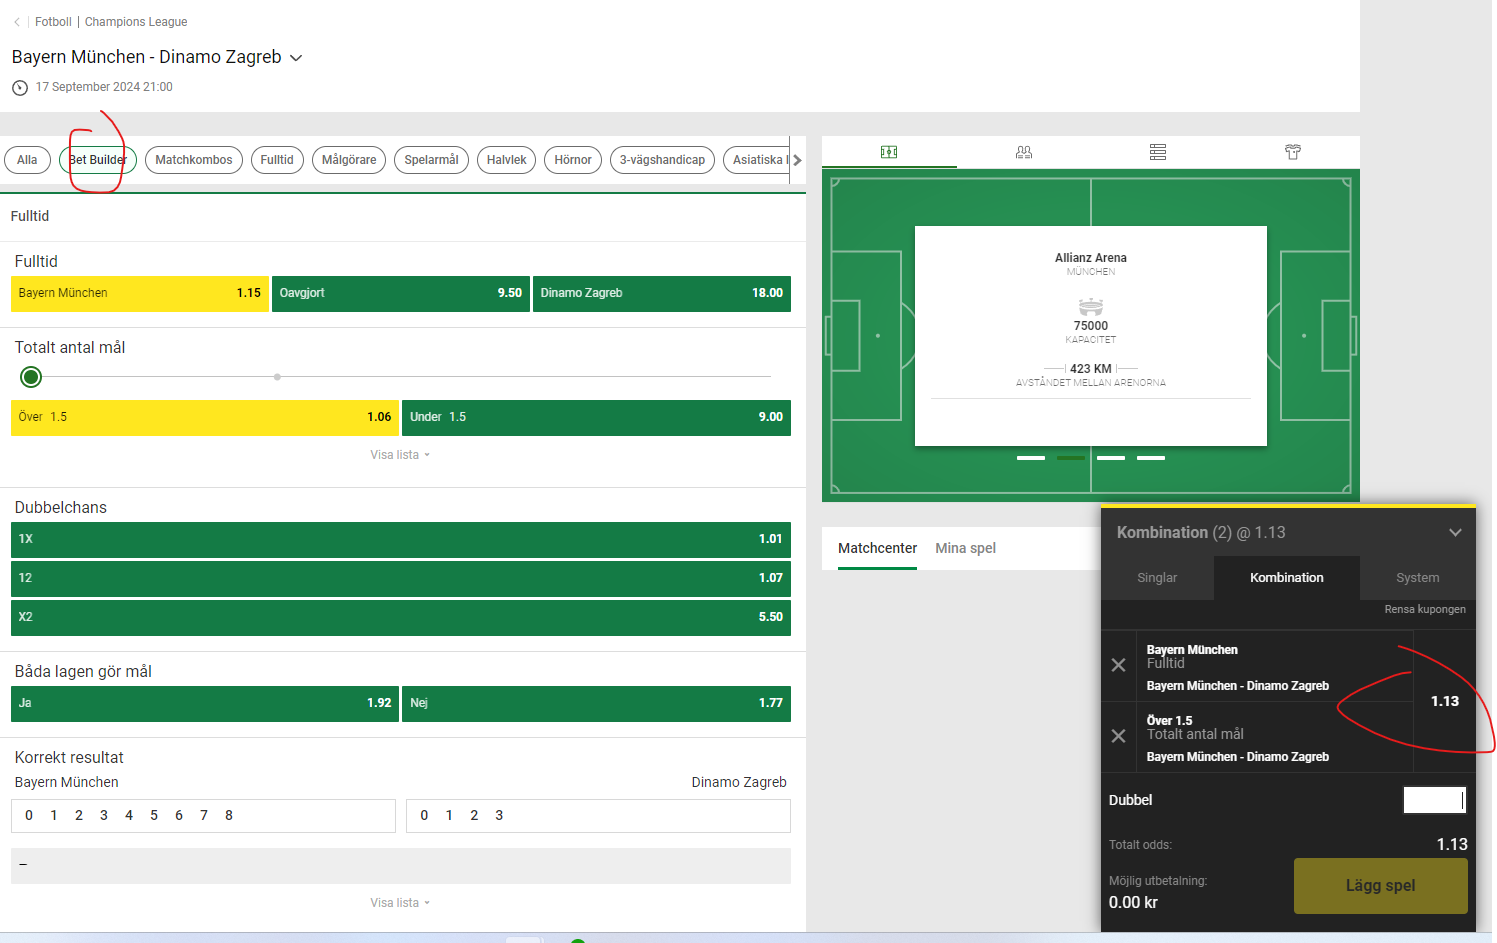The width and height of the screenshot is (1497, 943).
Task: Select the Mina spel tab
Action: [x=965, y=548]
